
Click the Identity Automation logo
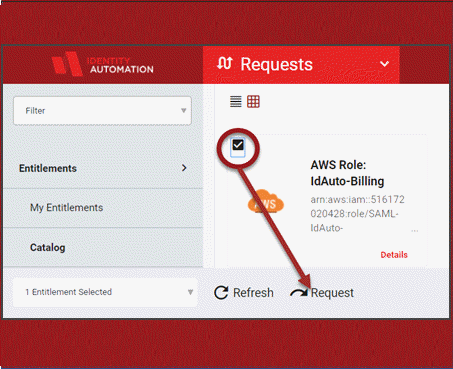point(102,64)
